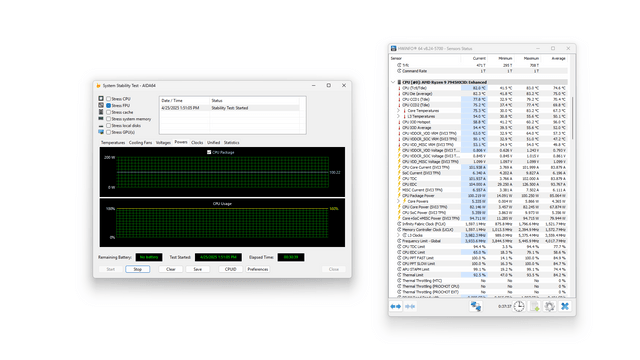Screen dimensions: 640x360
Task: Switch to the Temperatures tab
Action: [113, 142]
